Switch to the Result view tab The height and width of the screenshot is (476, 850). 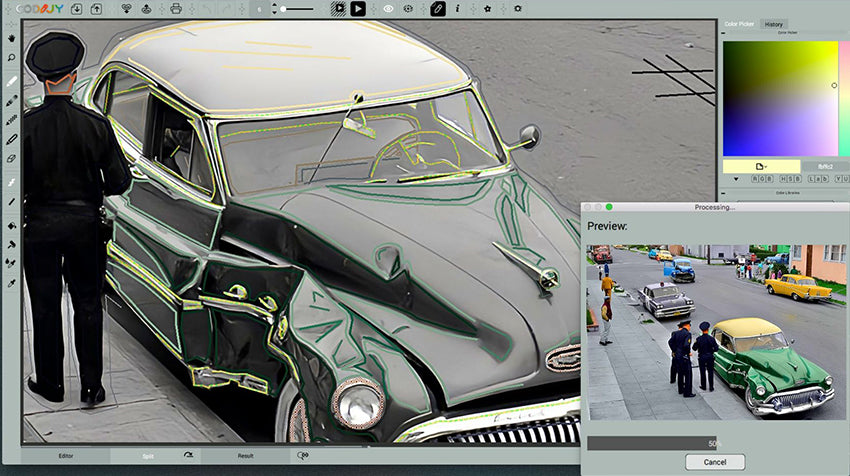245,455
